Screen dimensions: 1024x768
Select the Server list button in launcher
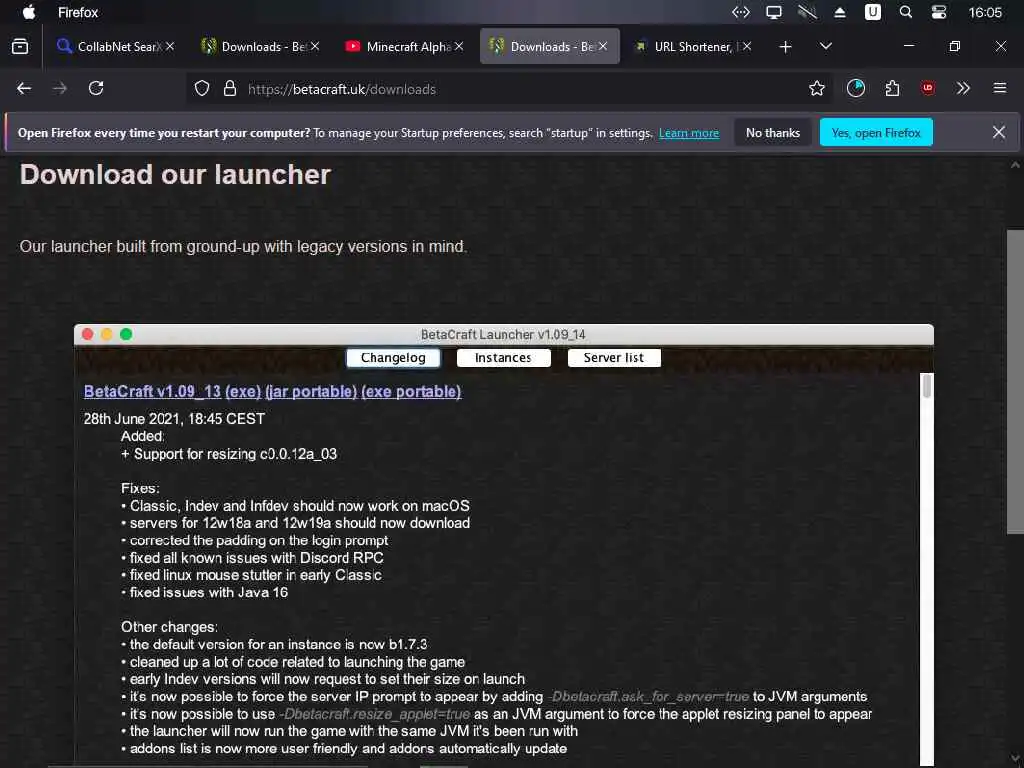tap(614, 358)
